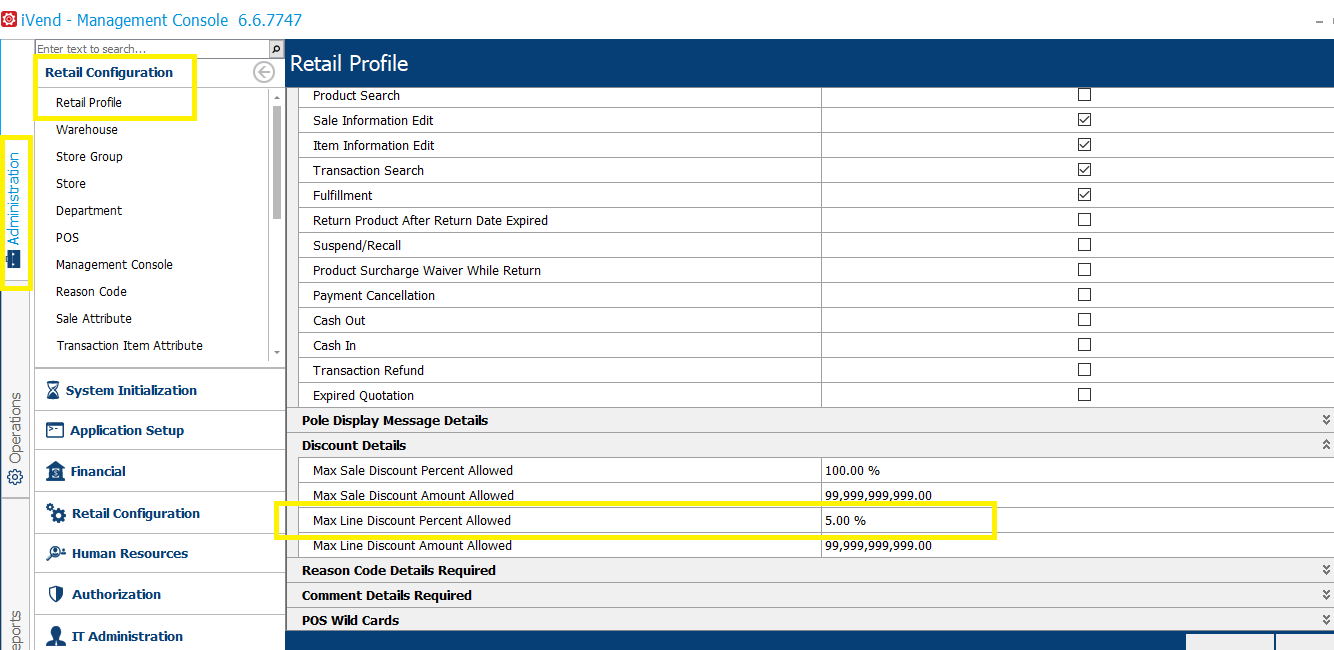Click the IT Administration person icon

(56, 636)
